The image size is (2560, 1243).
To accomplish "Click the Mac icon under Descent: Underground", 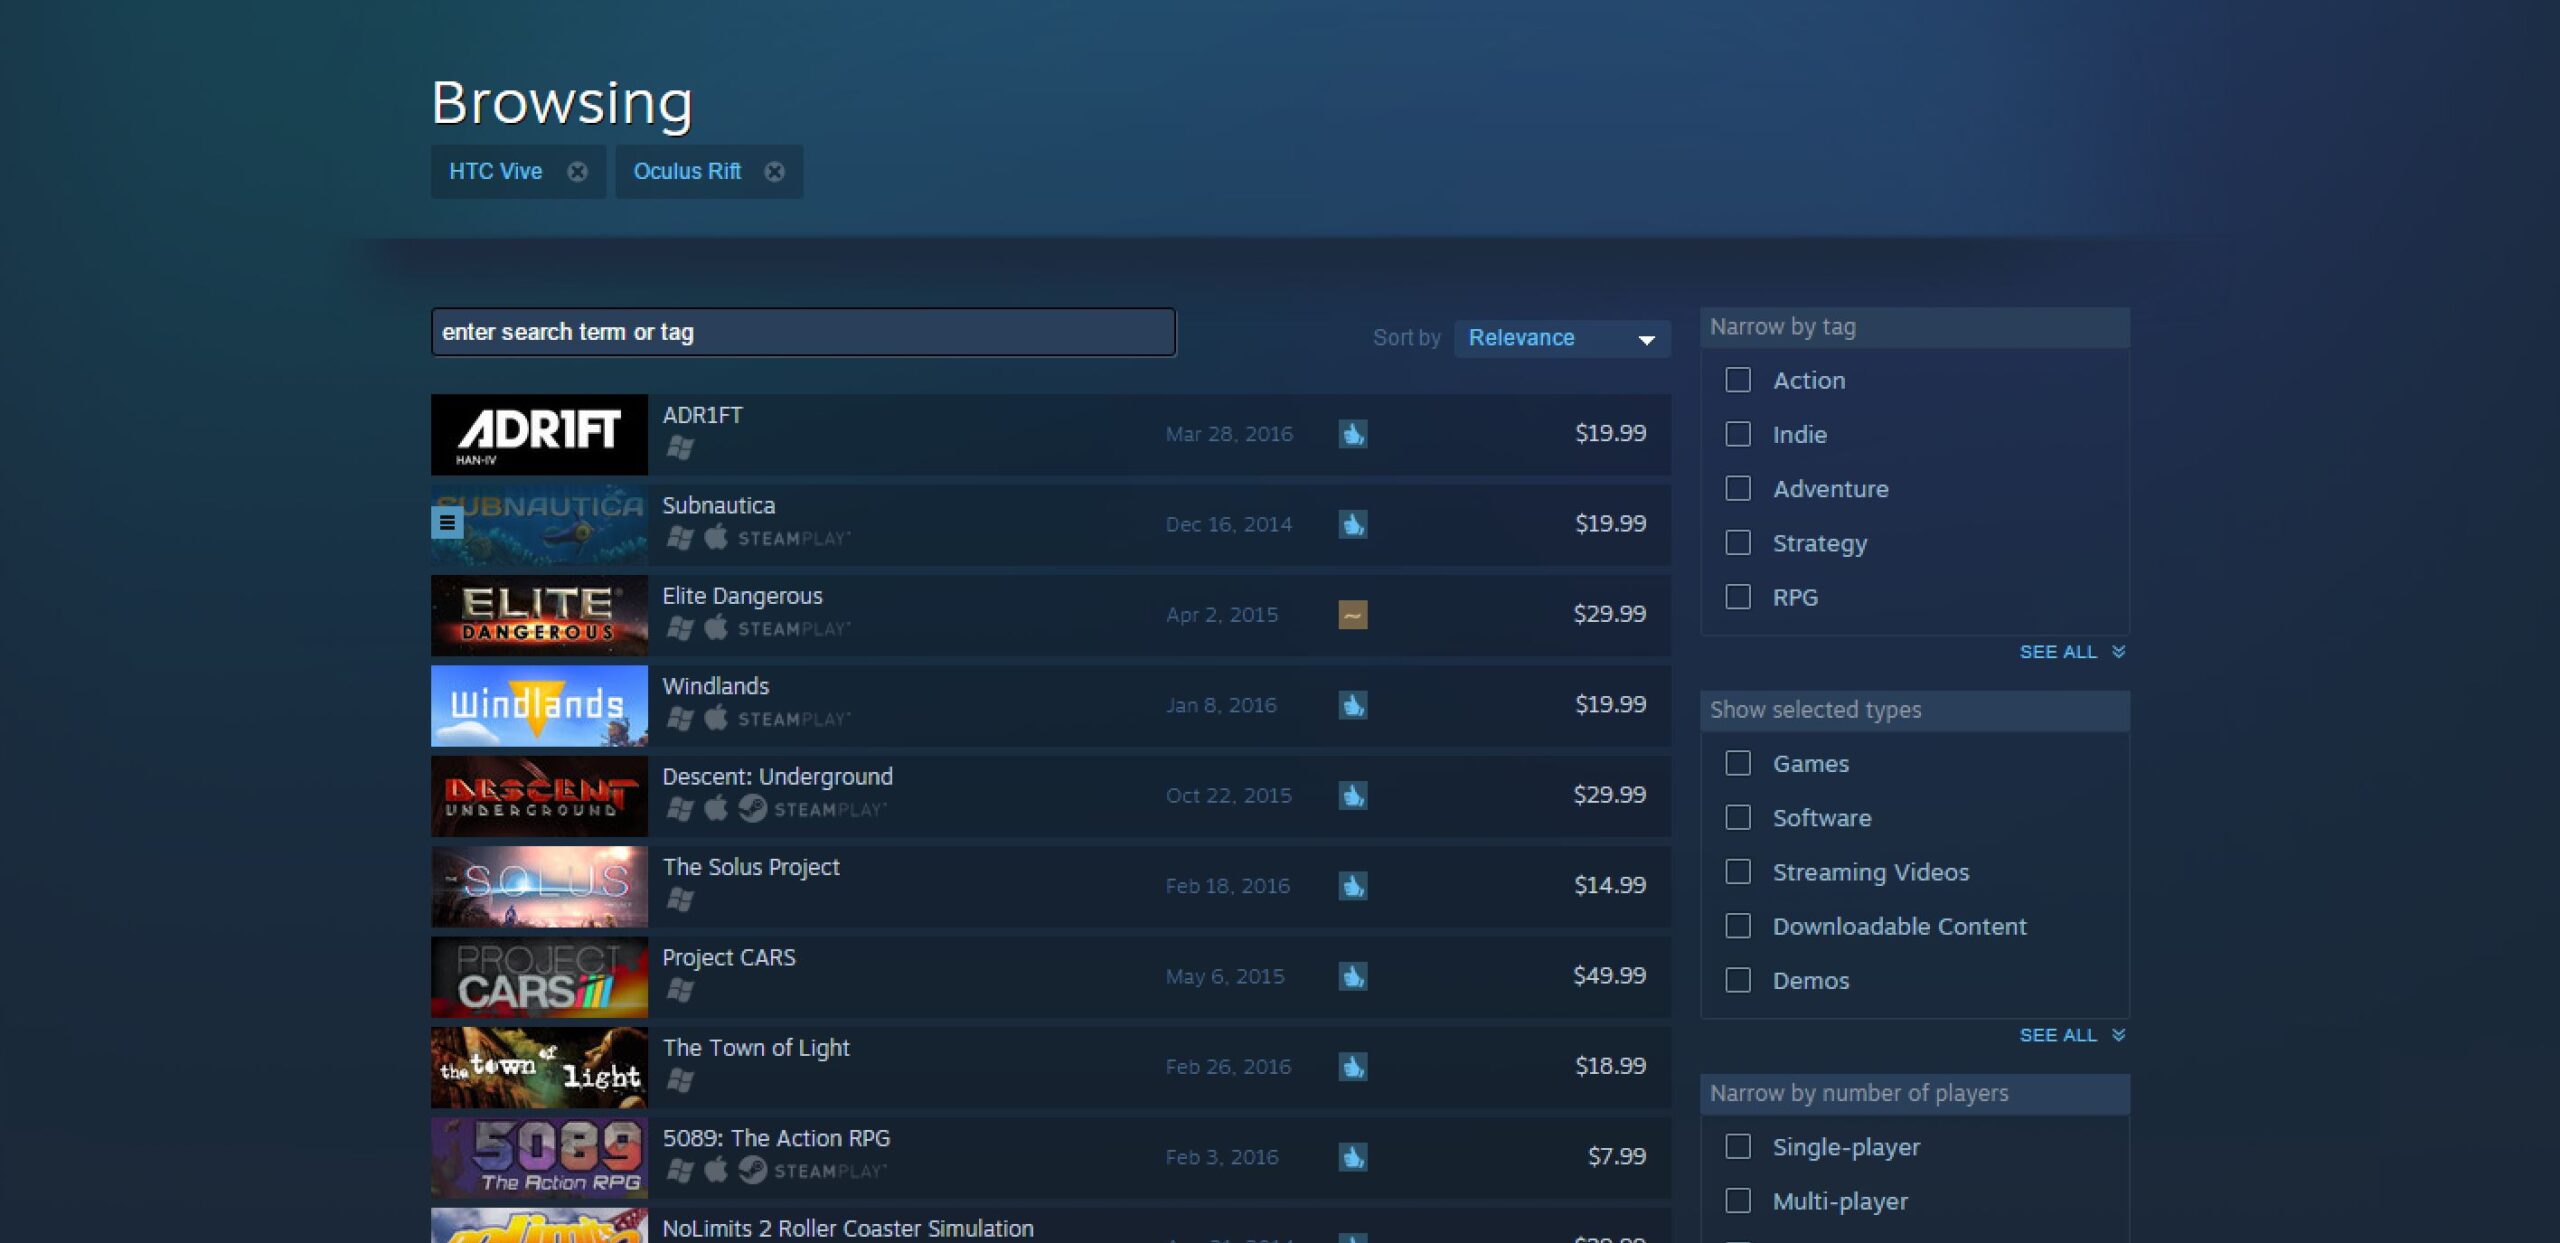I will 716,808.
